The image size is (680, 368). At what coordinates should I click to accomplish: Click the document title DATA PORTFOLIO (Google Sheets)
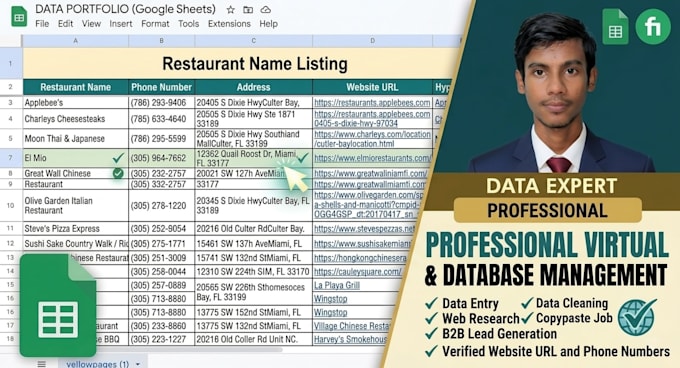coord(125,9)
